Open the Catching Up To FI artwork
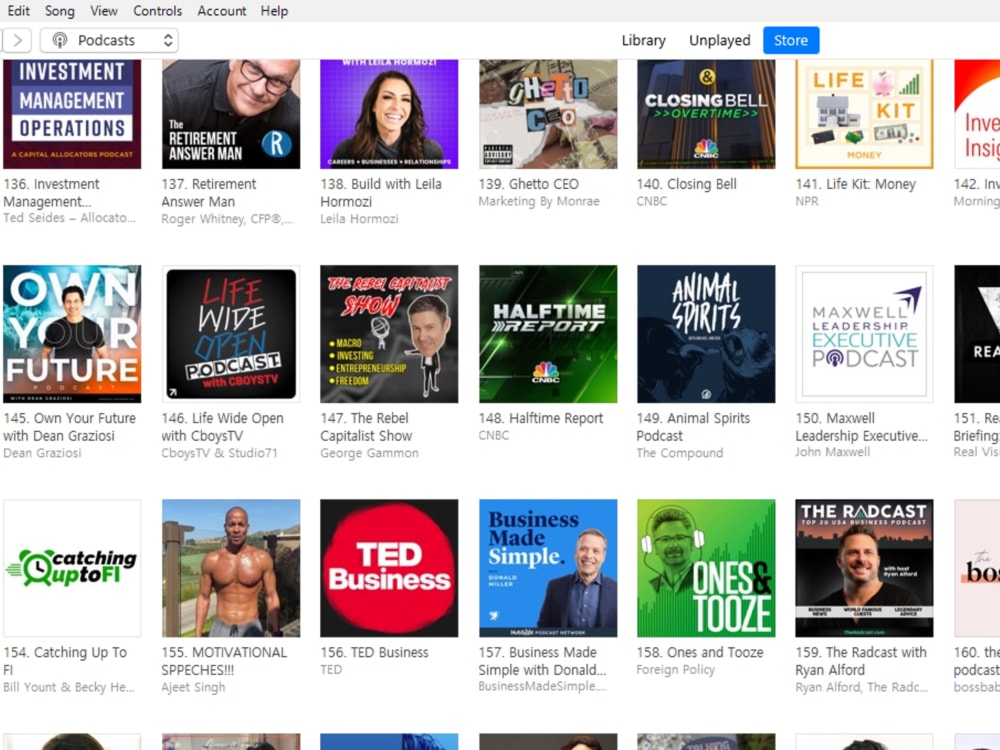The image size is (1000, 750). pyautogui.click(x=72, y=568)
